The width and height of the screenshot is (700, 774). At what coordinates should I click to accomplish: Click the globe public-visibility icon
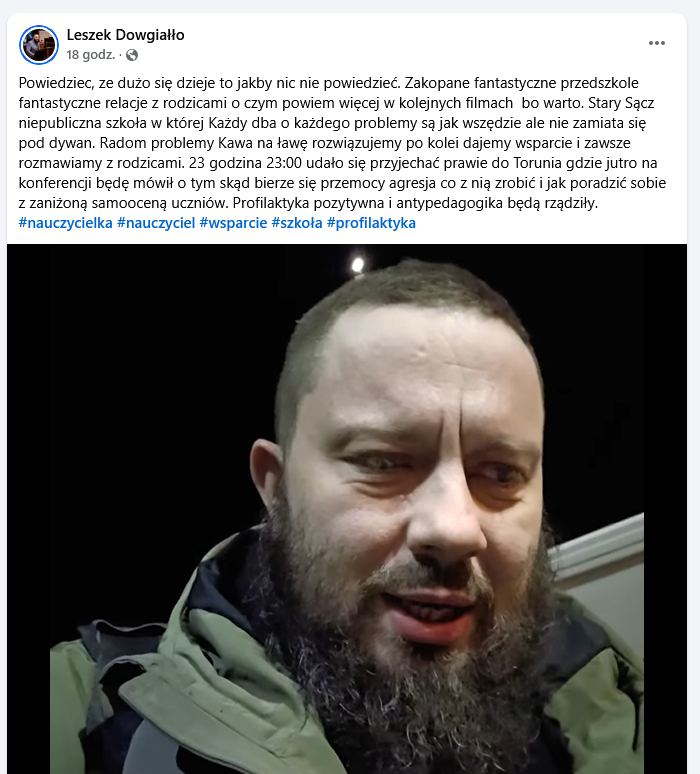click(132, 55)
